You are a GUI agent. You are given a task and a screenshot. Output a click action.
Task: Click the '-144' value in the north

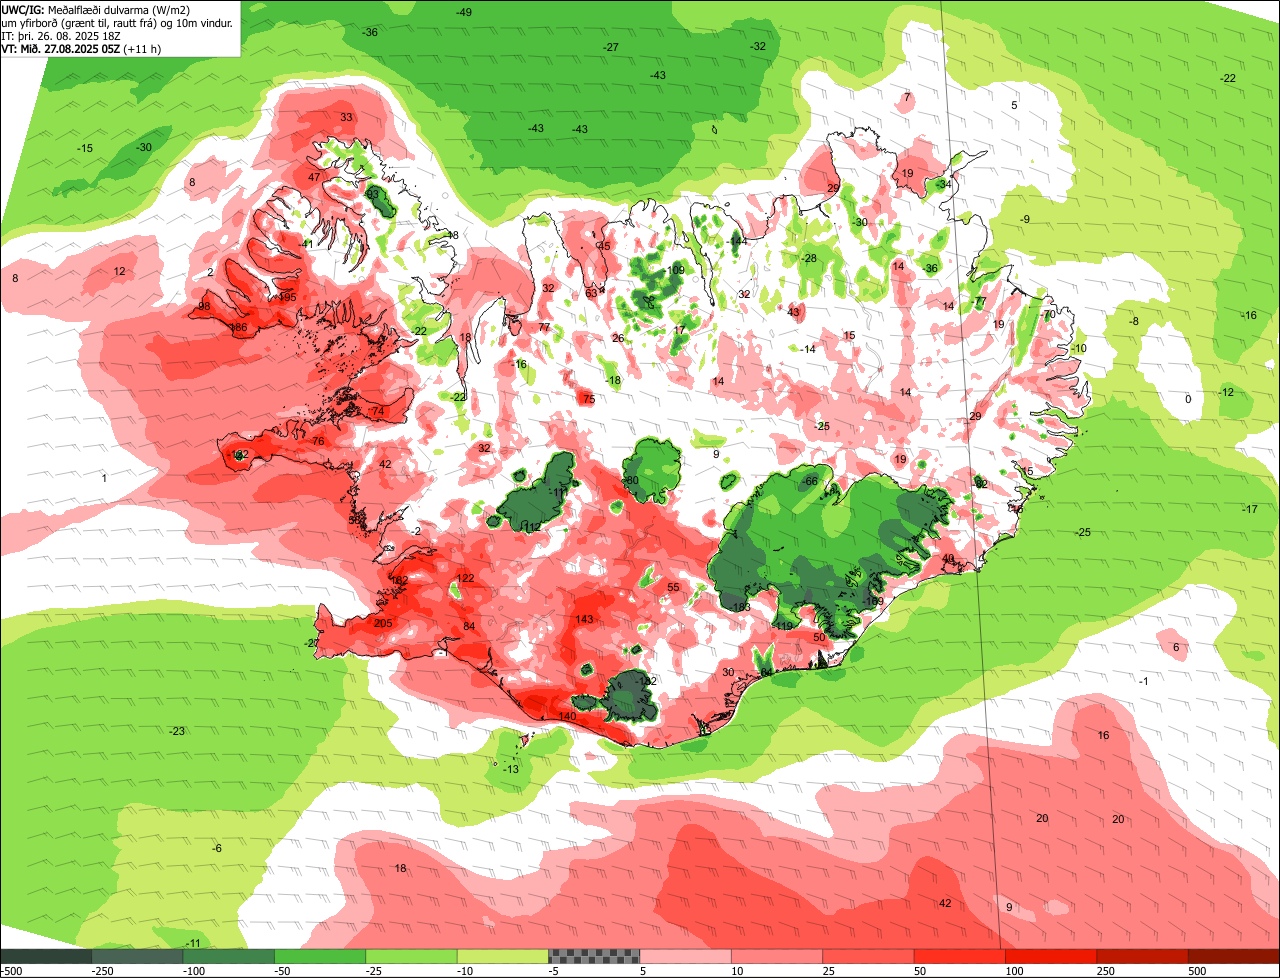pos(738,242)
